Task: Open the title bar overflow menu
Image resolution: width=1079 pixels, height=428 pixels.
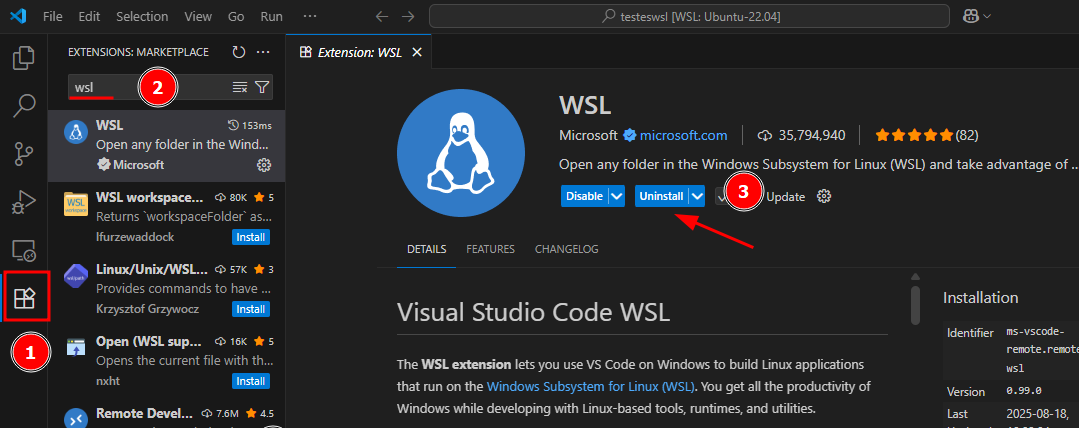Action: [310, 16]
